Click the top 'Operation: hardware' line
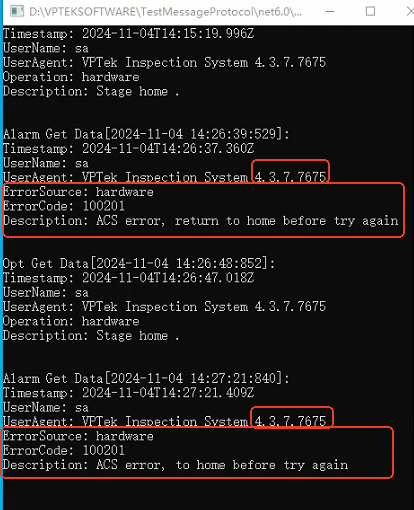 [x=71, y=77]
